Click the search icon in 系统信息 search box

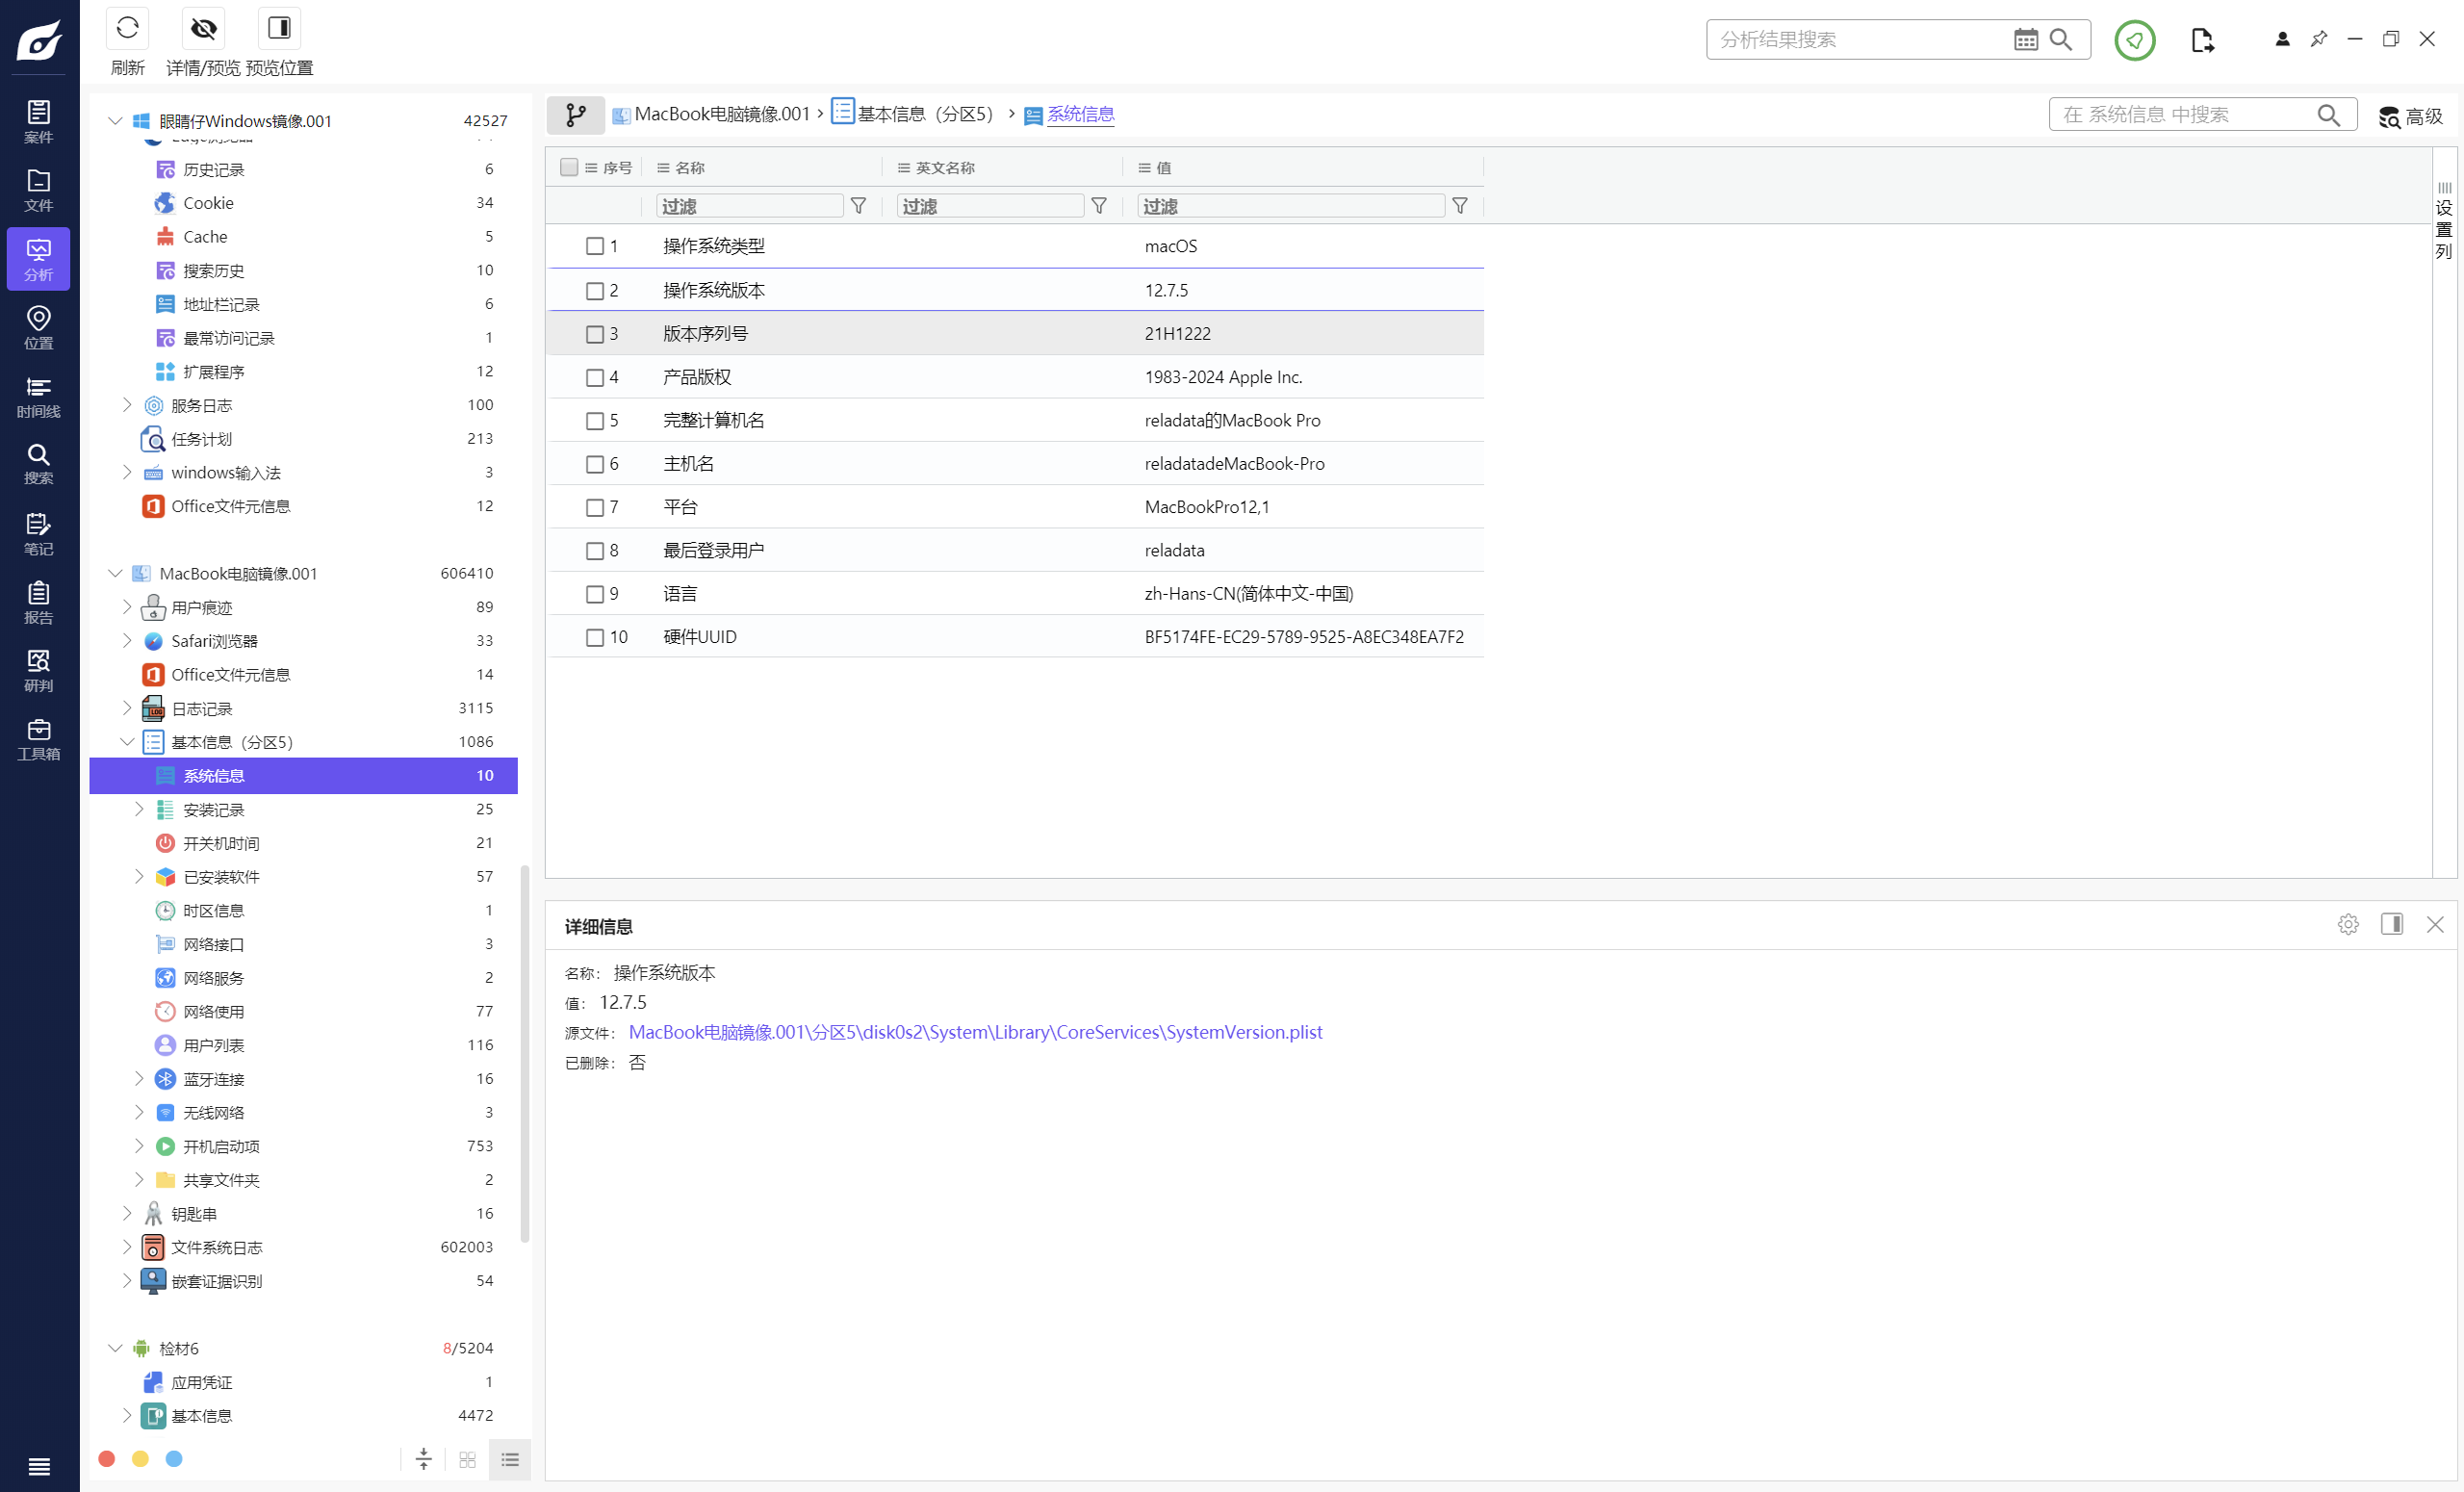pyautogui.click(x=2328, y=115)
